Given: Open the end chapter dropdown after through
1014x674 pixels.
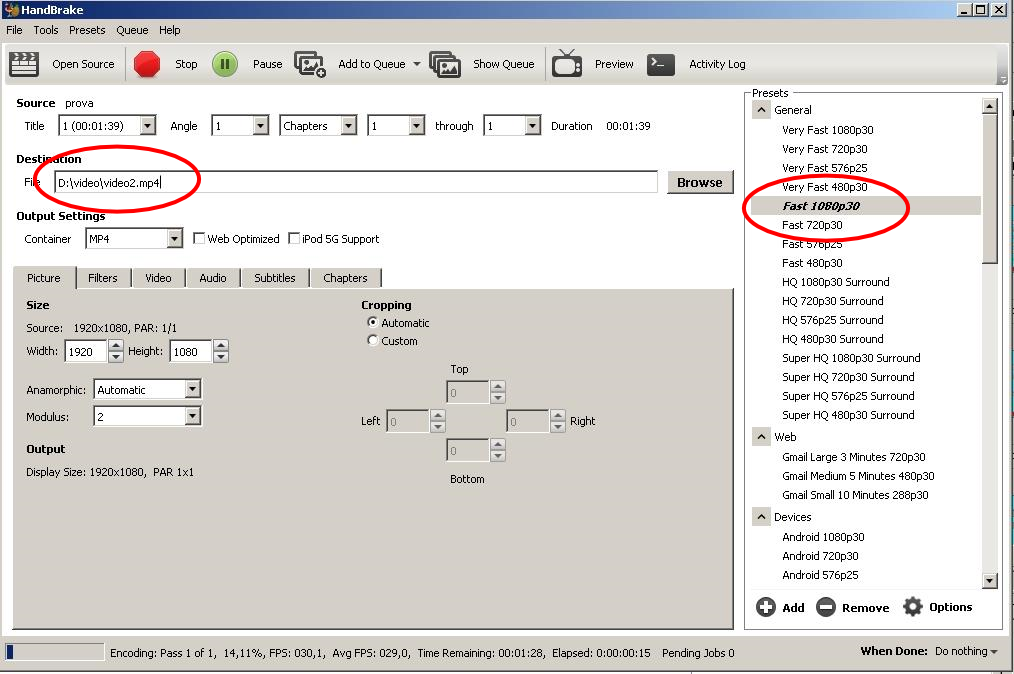Looking at the screenshot, I should 533,125.
